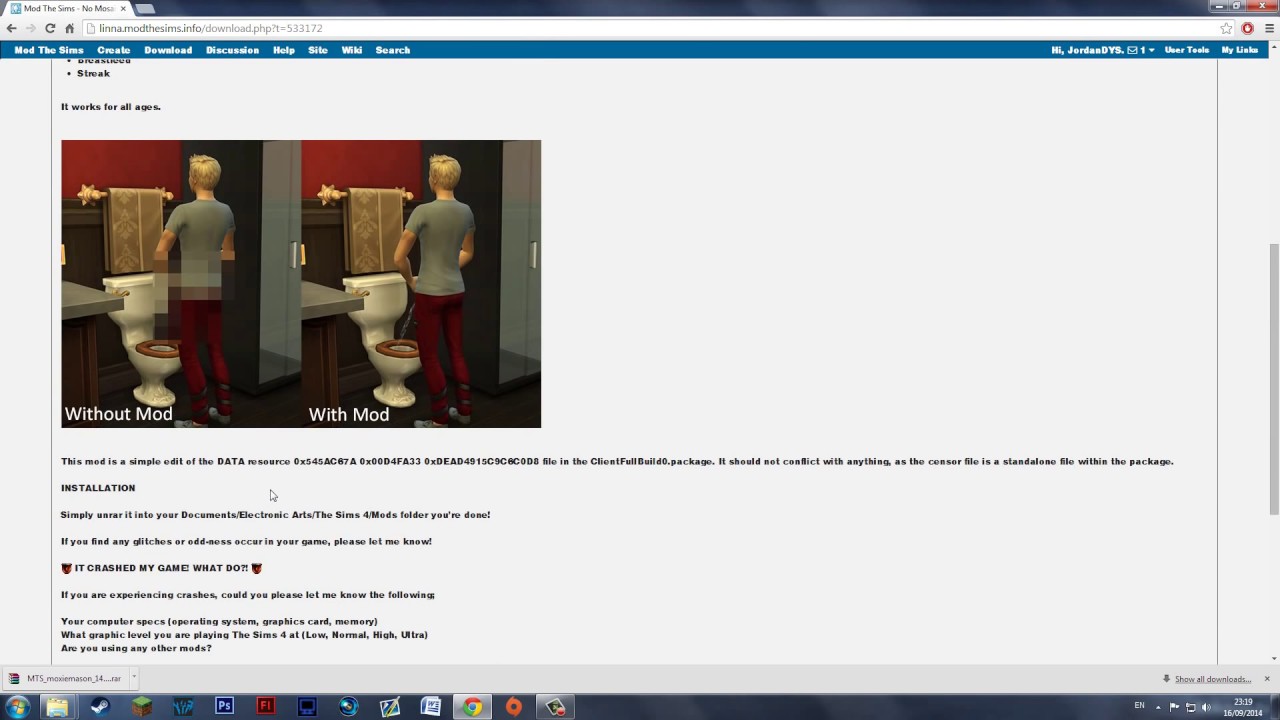Image resolution: width=1280 pixels, height=720 pixels.
Task: Open the Action Center flag icon
Action: (1175, 707)
